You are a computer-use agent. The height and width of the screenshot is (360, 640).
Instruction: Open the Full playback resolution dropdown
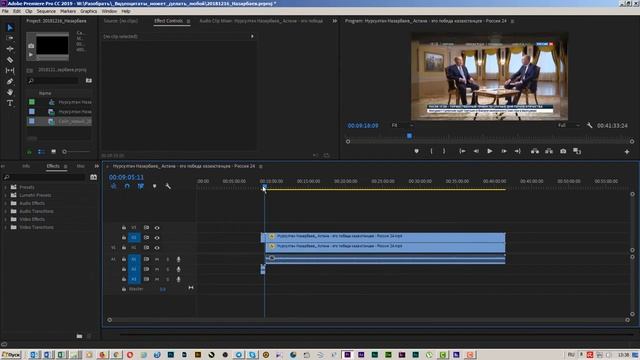tap(569, 126)
